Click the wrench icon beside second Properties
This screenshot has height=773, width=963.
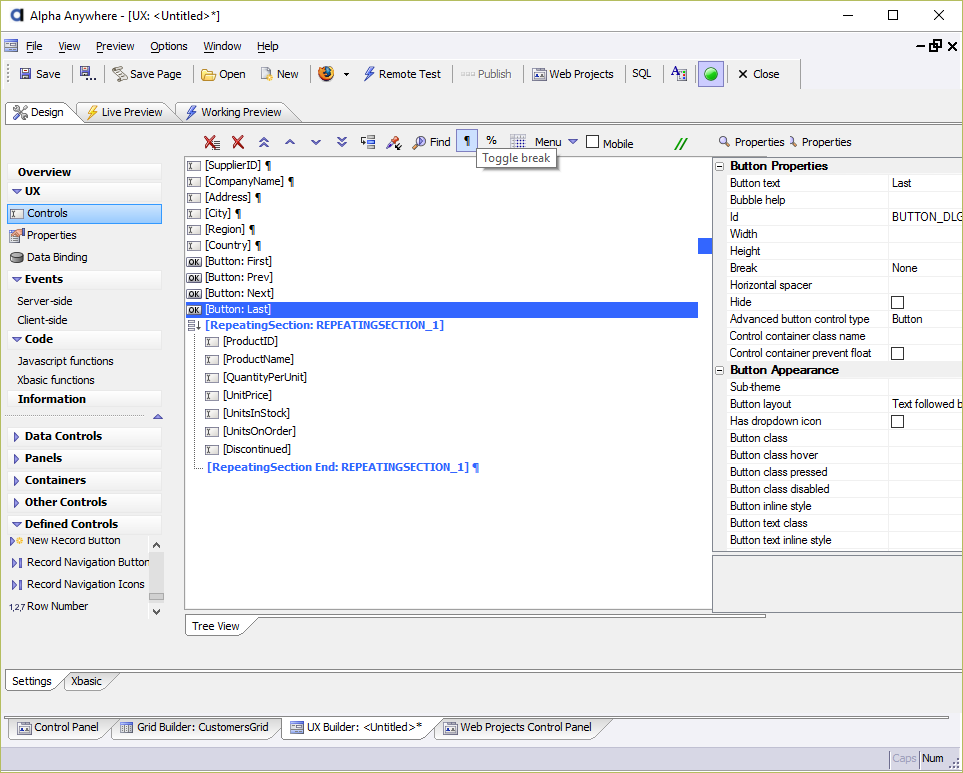[793, 142]
